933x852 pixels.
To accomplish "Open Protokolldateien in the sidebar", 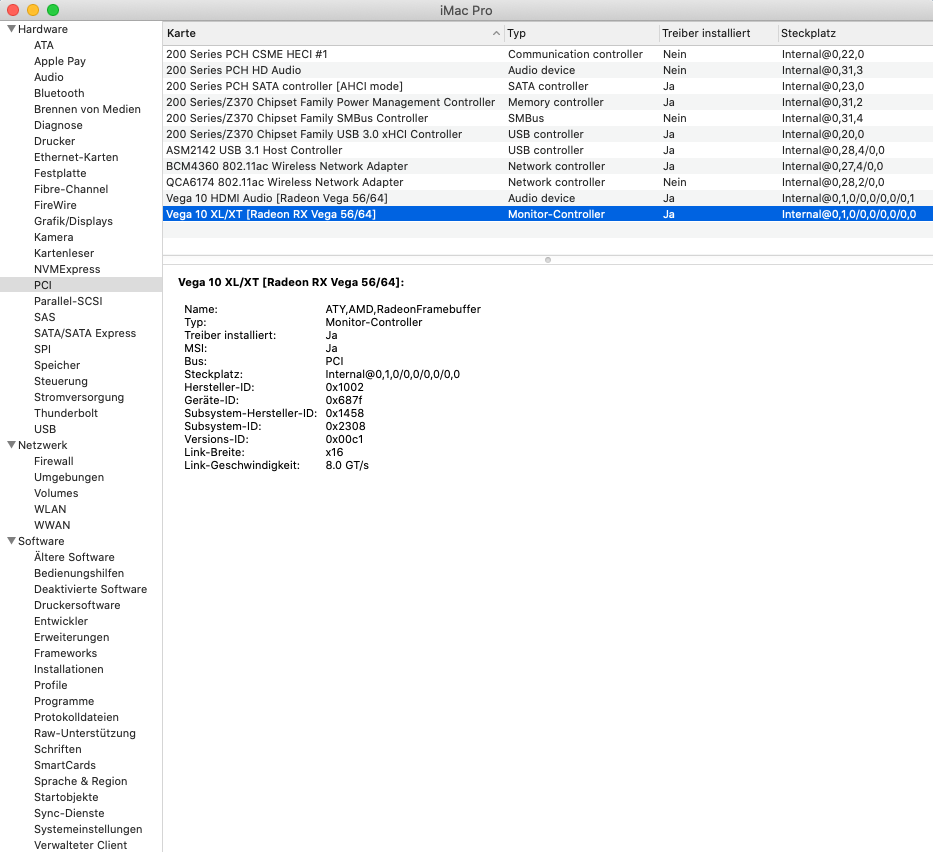I will [x=76, y=718].
